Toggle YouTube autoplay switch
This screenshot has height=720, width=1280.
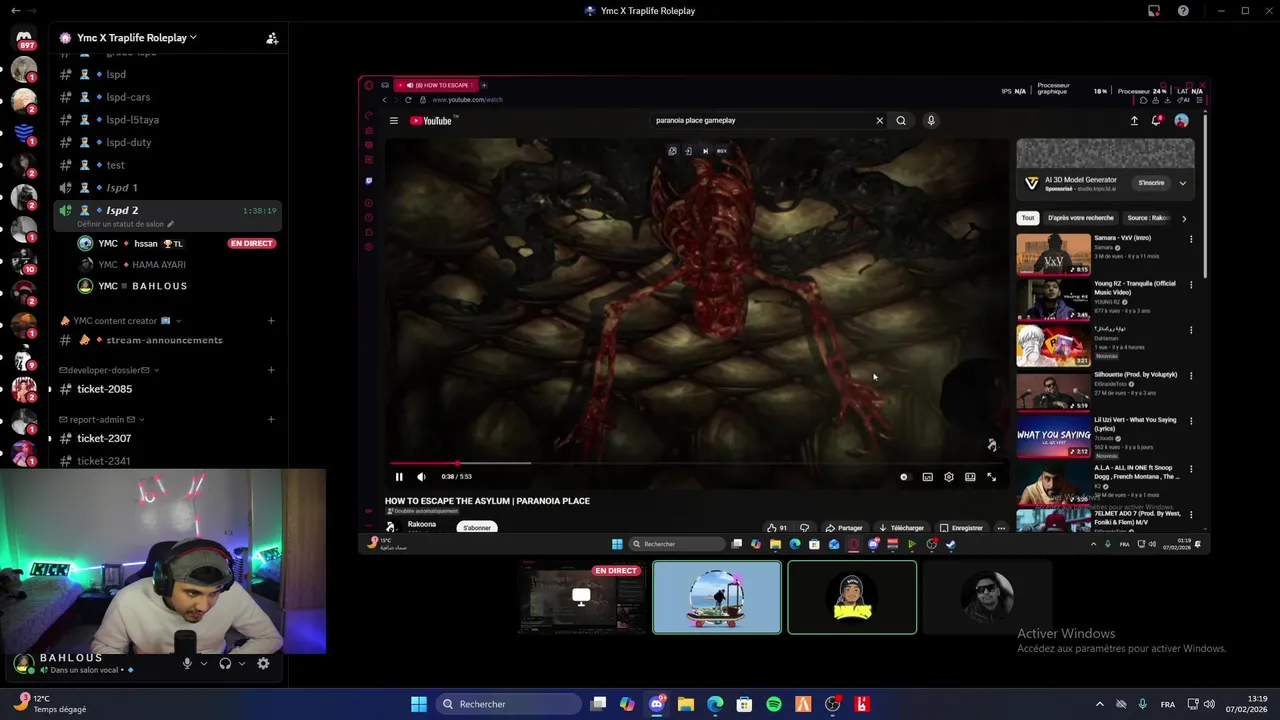coord(904,477)
